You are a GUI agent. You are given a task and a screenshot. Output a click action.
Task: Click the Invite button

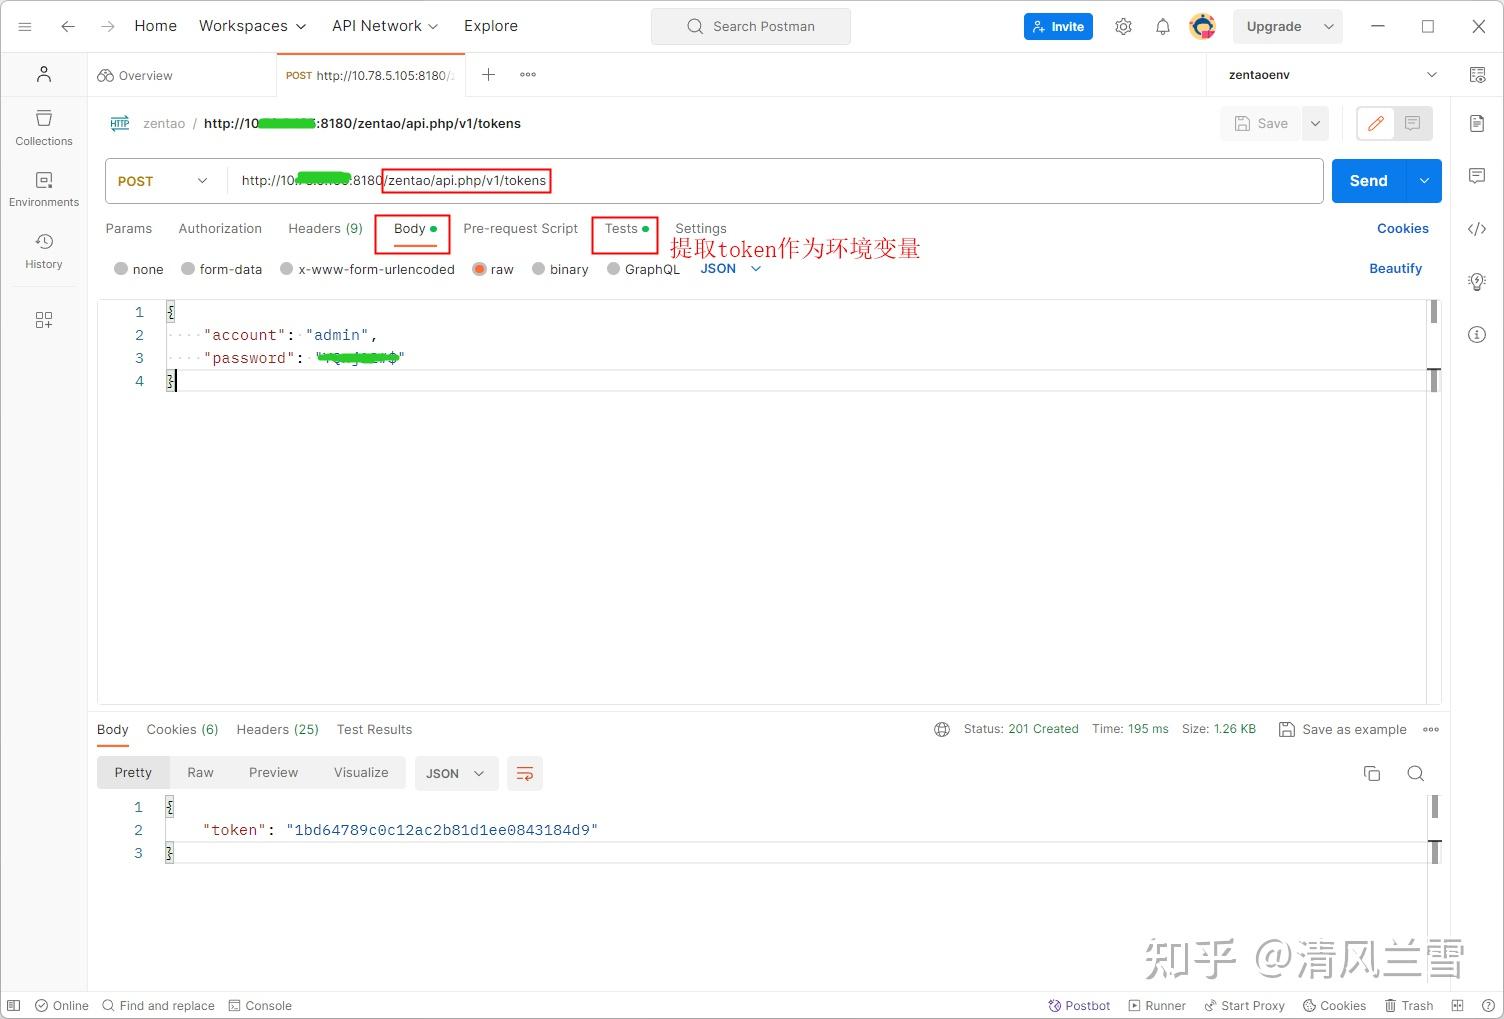pos(1058,27)
